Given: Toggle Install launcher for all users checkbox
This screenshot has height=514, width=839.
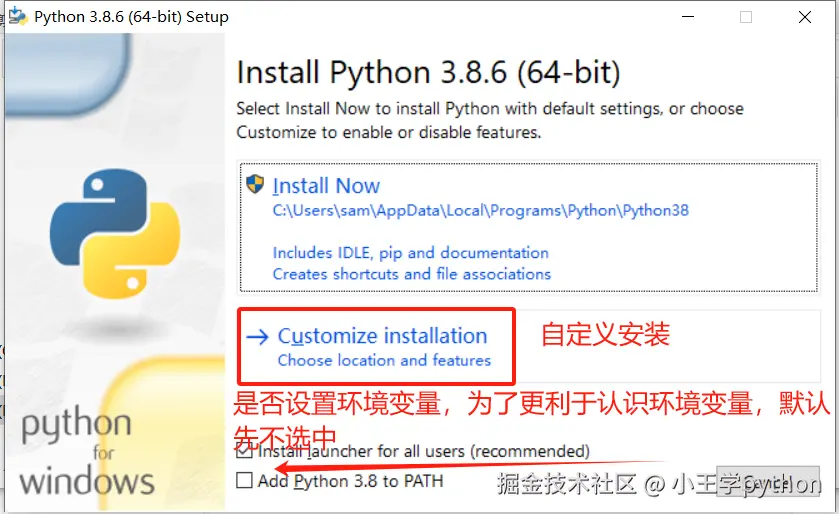Looking at the screenshot, I should tap(244, 452).
